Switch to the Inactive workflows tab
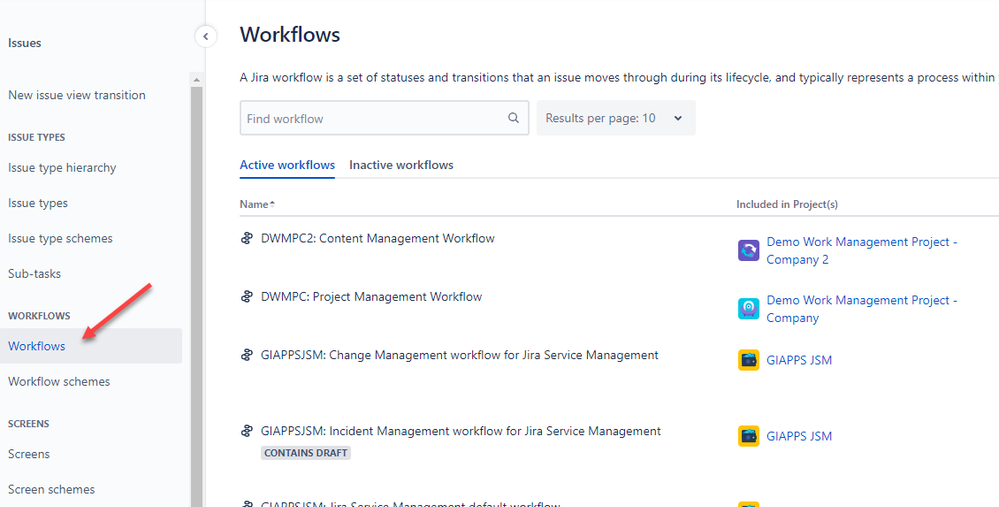The width and height of the screenshot is (999, 507). tap(401, 165)
